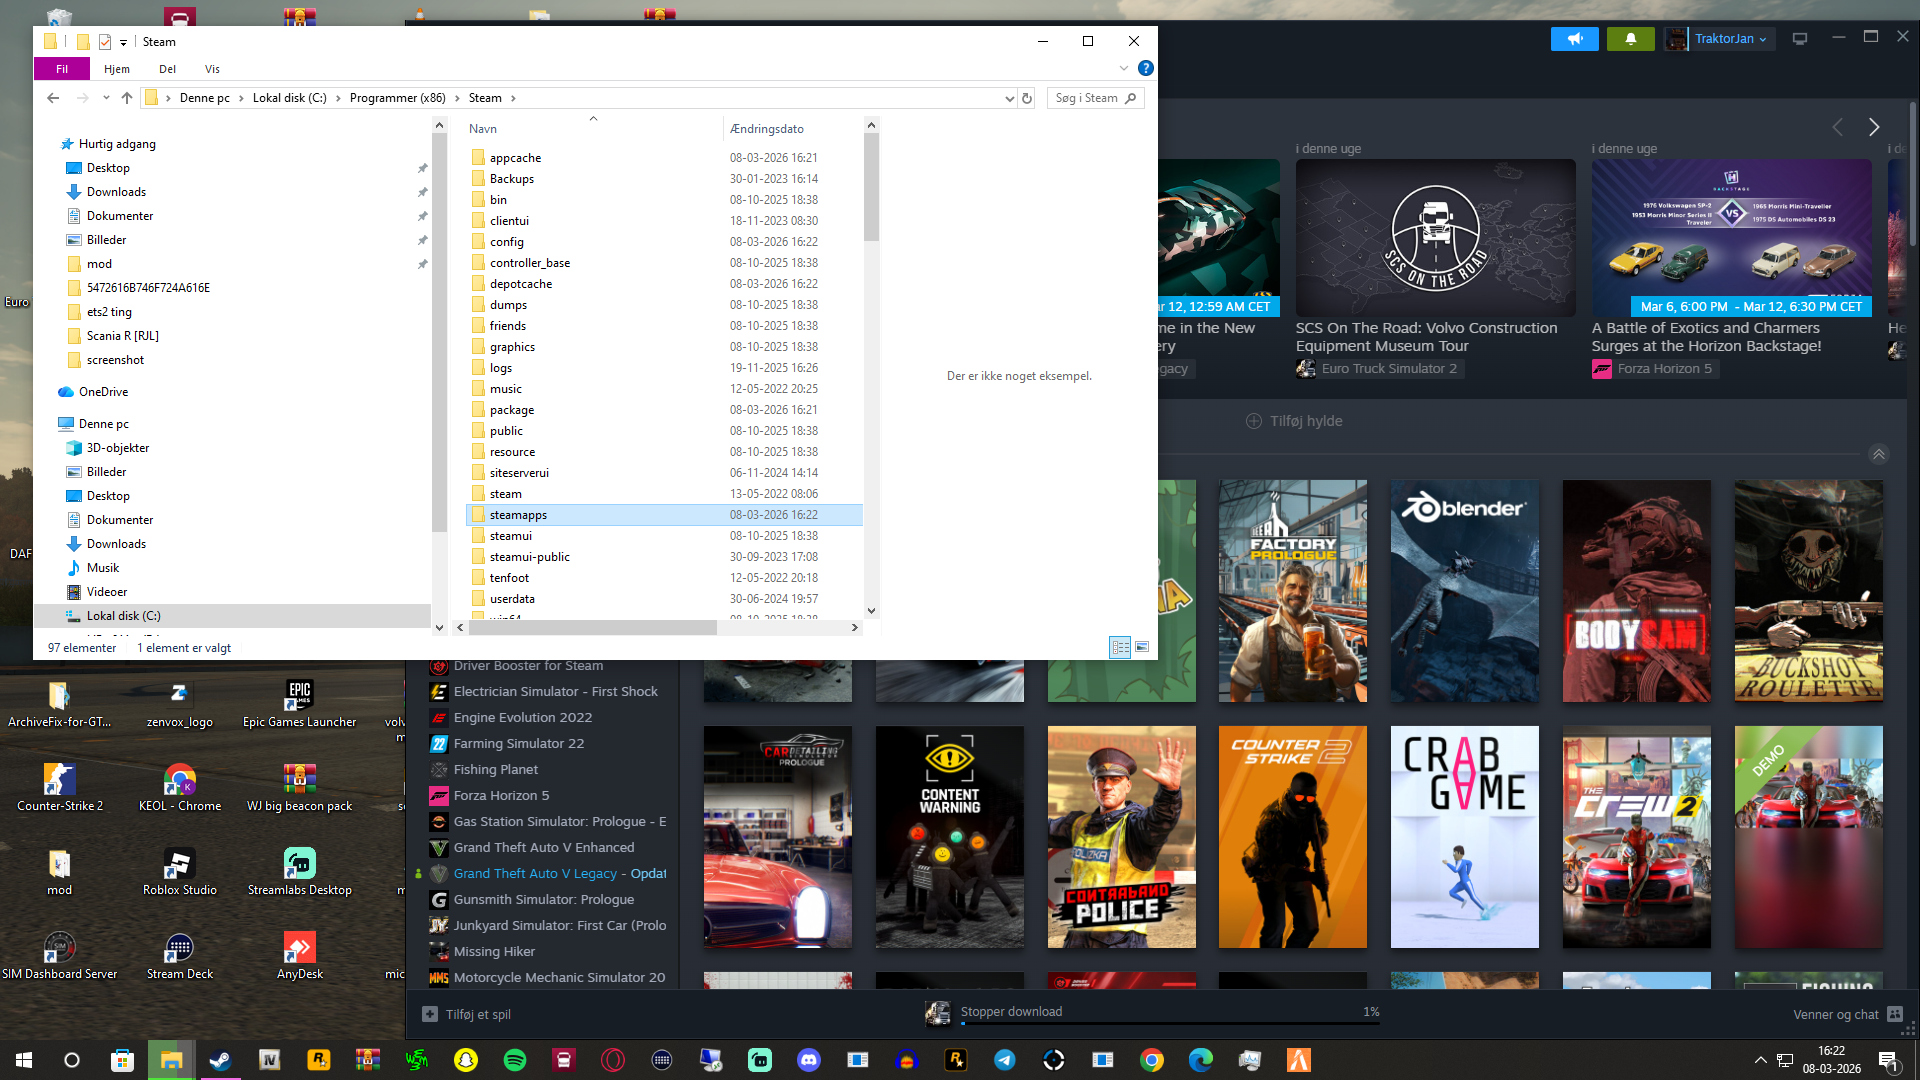Open Spotify from the taskbar
The height and width of the screenshot is (1080, 1920).
(515, 1060)
